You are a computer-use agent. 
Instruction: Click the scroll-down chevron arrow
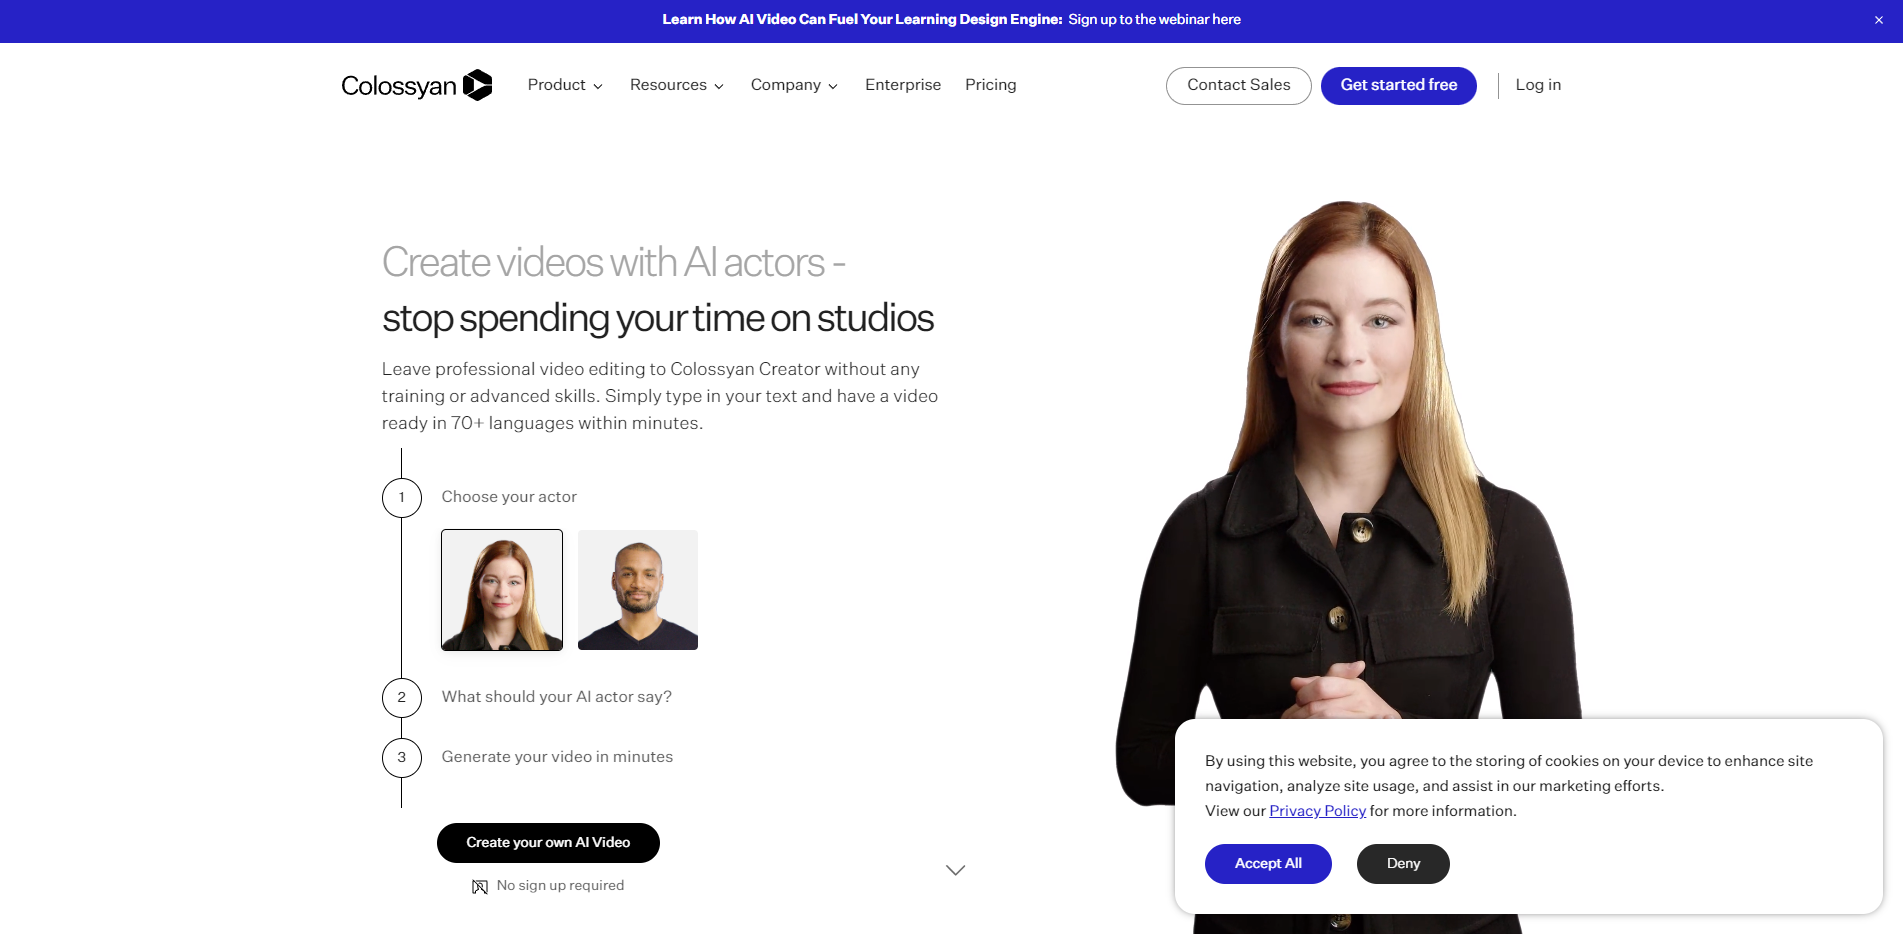click(x=955, y=870)
